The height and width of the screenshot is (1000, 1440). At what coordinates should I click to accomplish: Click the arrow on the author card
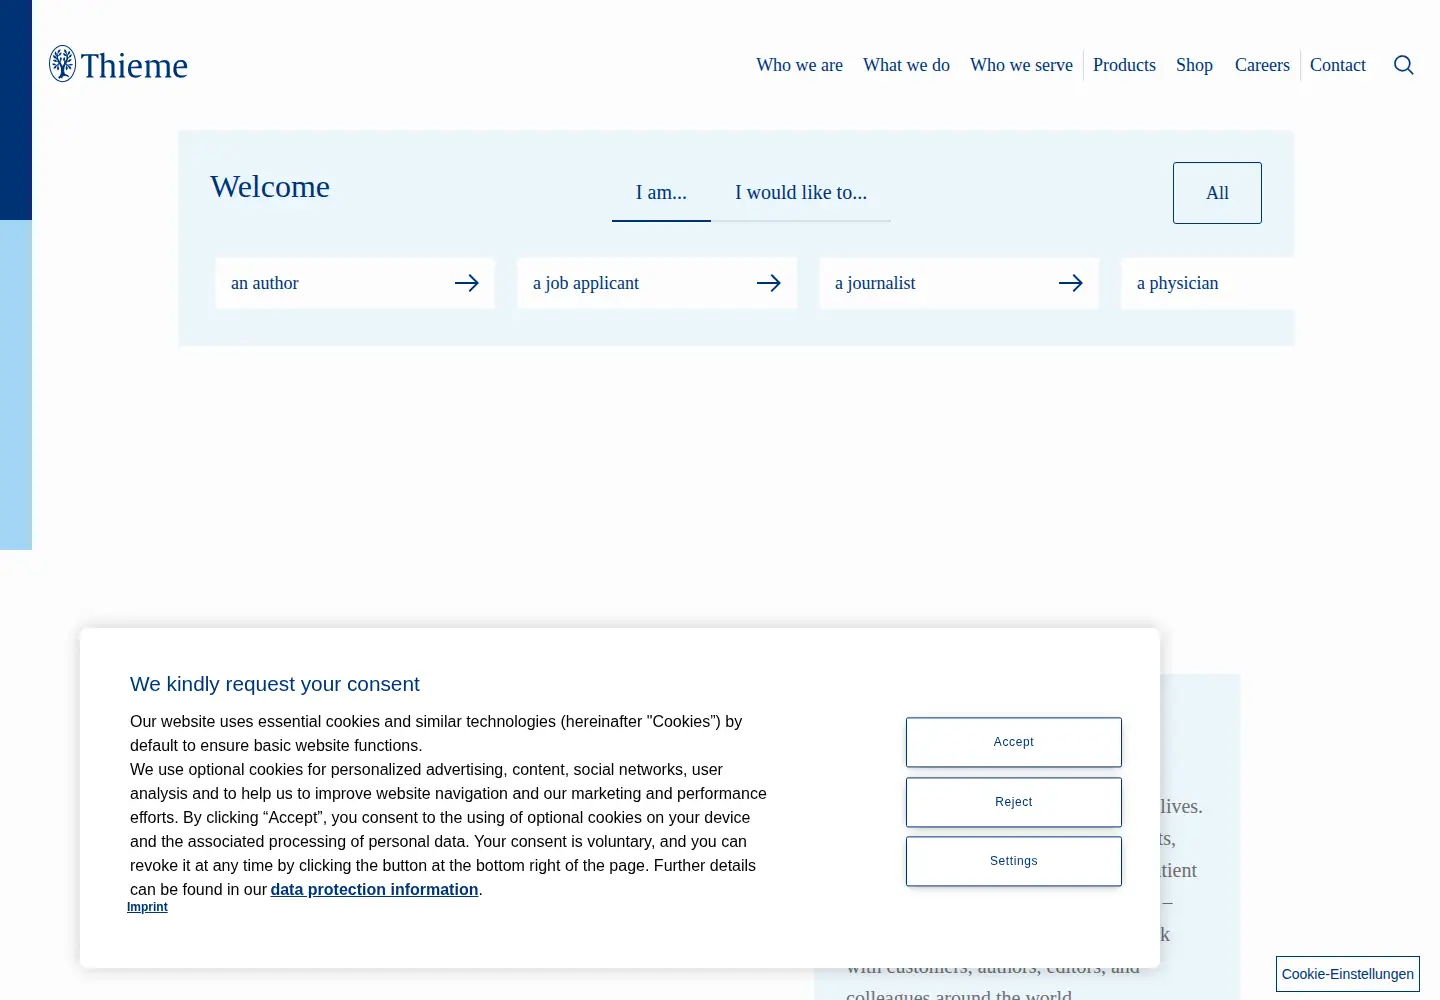(x=467, y=283)
